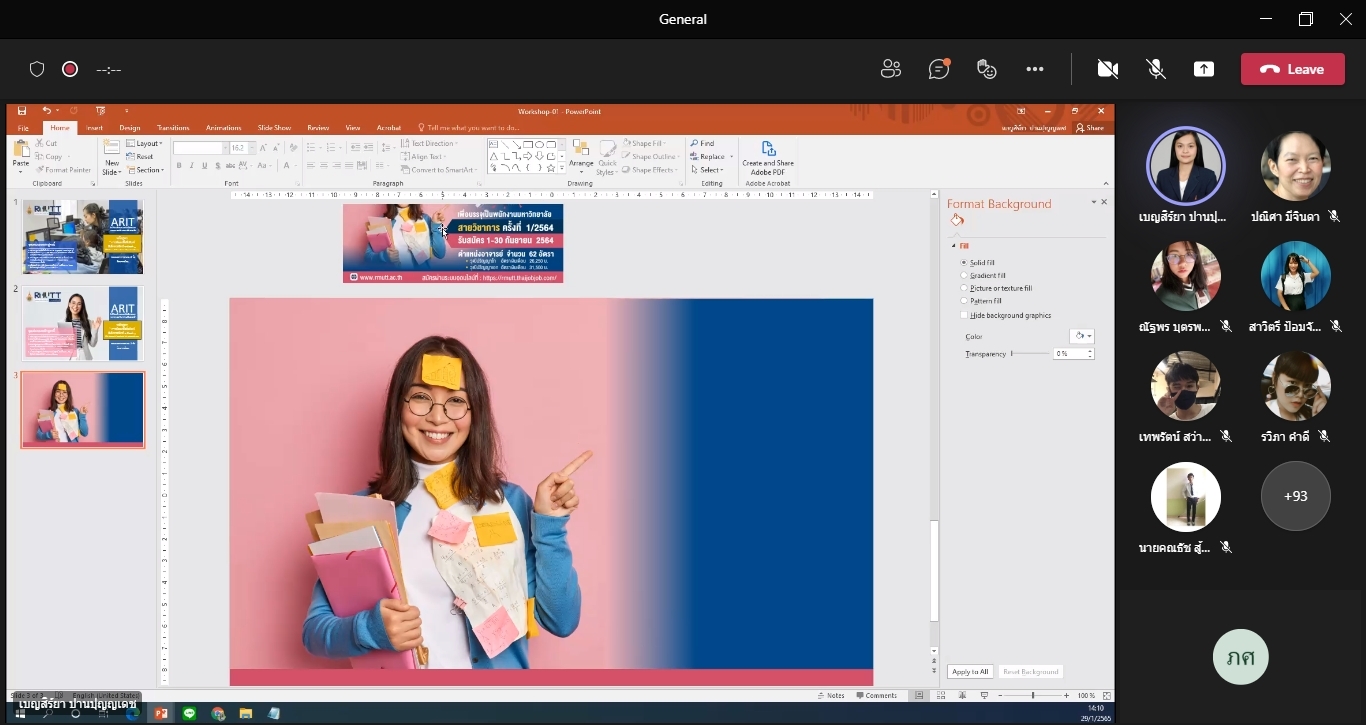Open Teams More actions ellipsis
This screenshot has height=725, width=1366.
tap(1035, 69)
